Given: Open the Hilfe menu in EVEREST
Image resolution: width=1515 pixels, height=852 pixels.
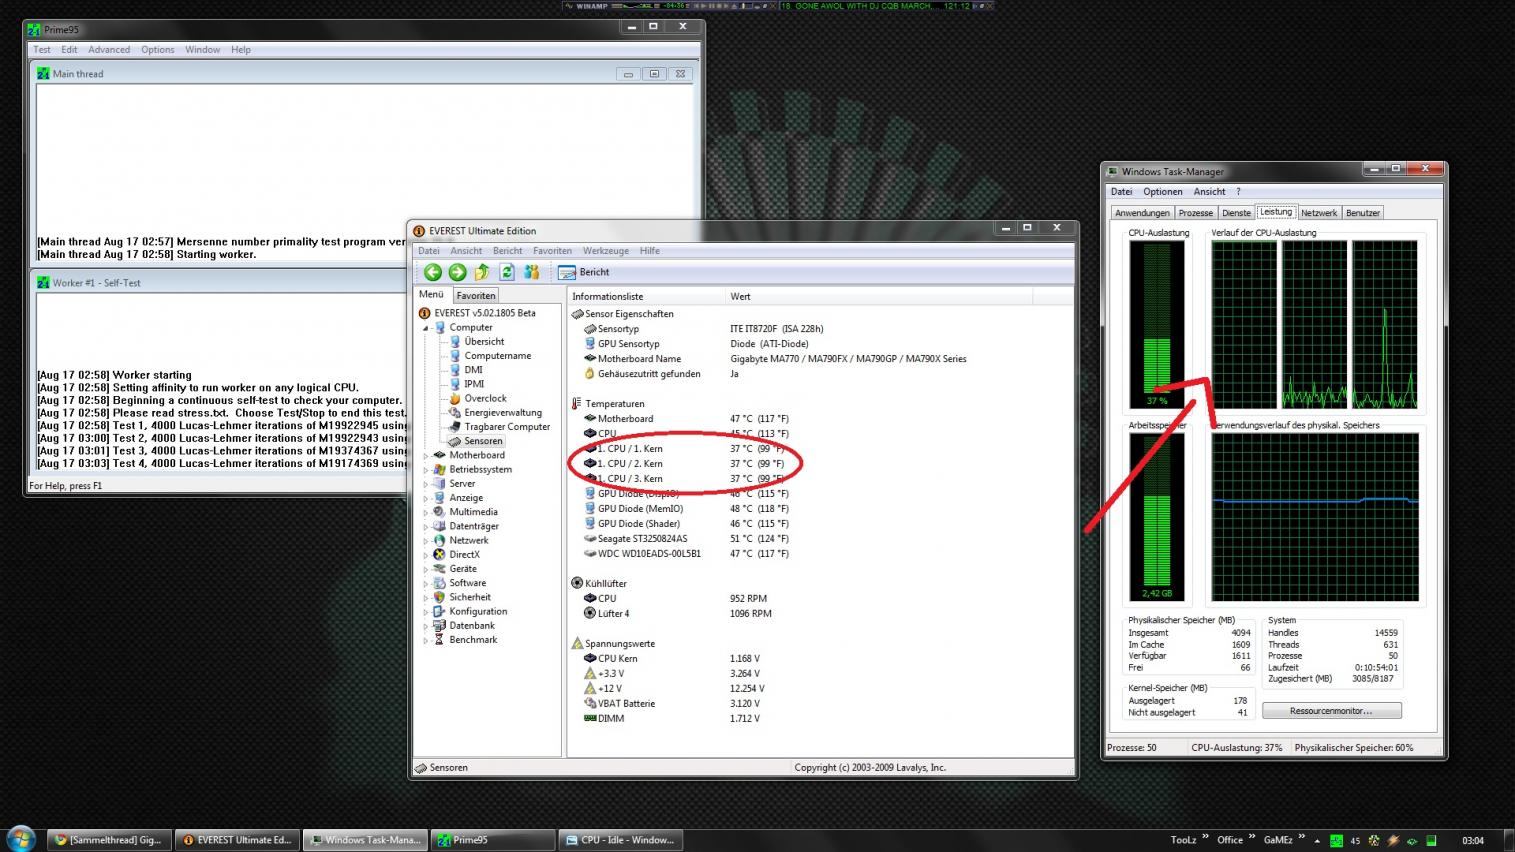Looking at the screenshot, I should pyautogui.click(x=650, y=251).
